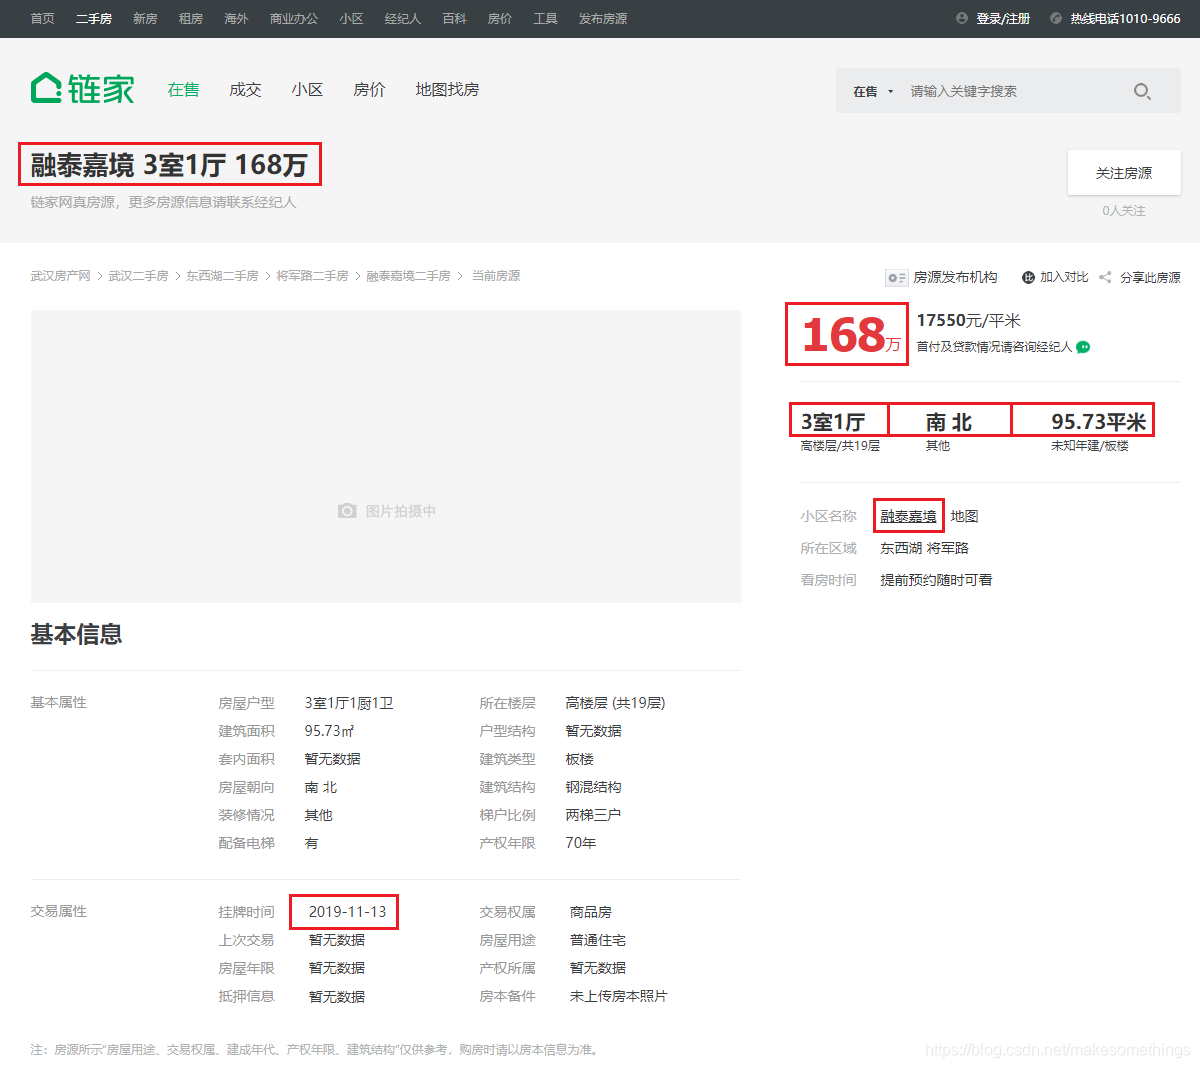The height and width of the screenshot is (1068, 1200).
Task: Click 武汉二手房 breadcrumb link
Action: point(138,276)
